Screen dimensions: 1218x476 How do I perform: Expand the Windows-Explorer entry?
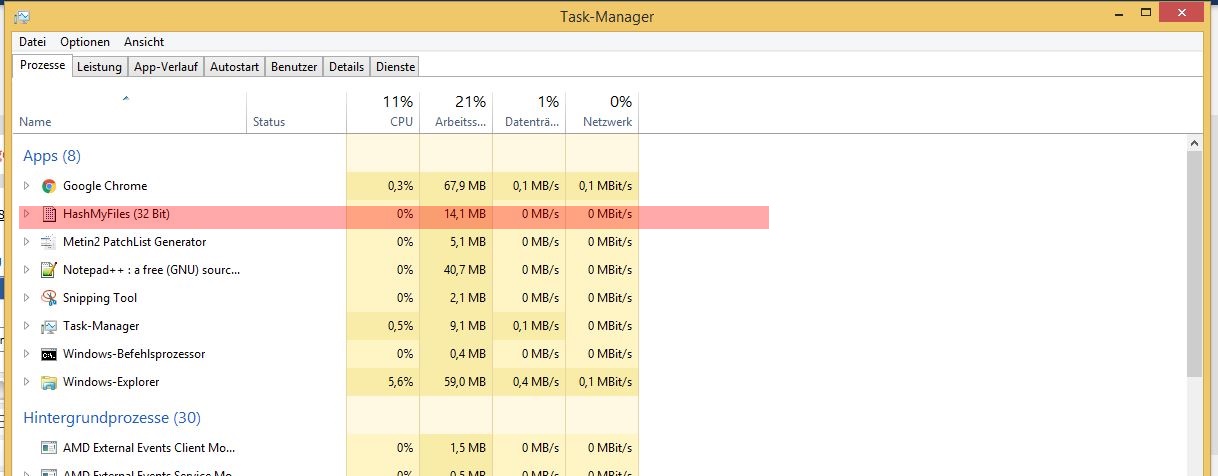27,382
